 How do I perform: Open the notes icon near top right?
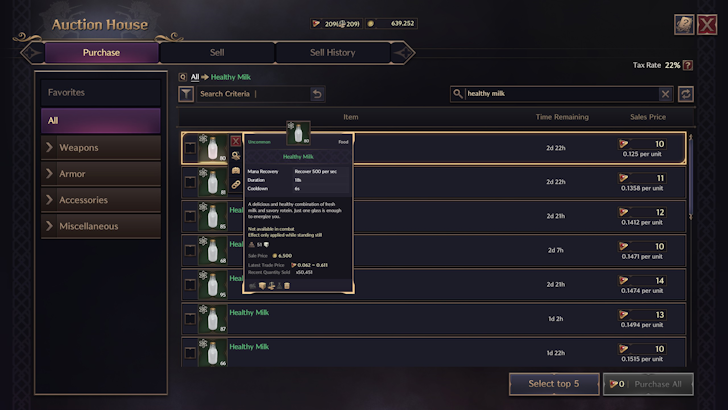(684, 24)
